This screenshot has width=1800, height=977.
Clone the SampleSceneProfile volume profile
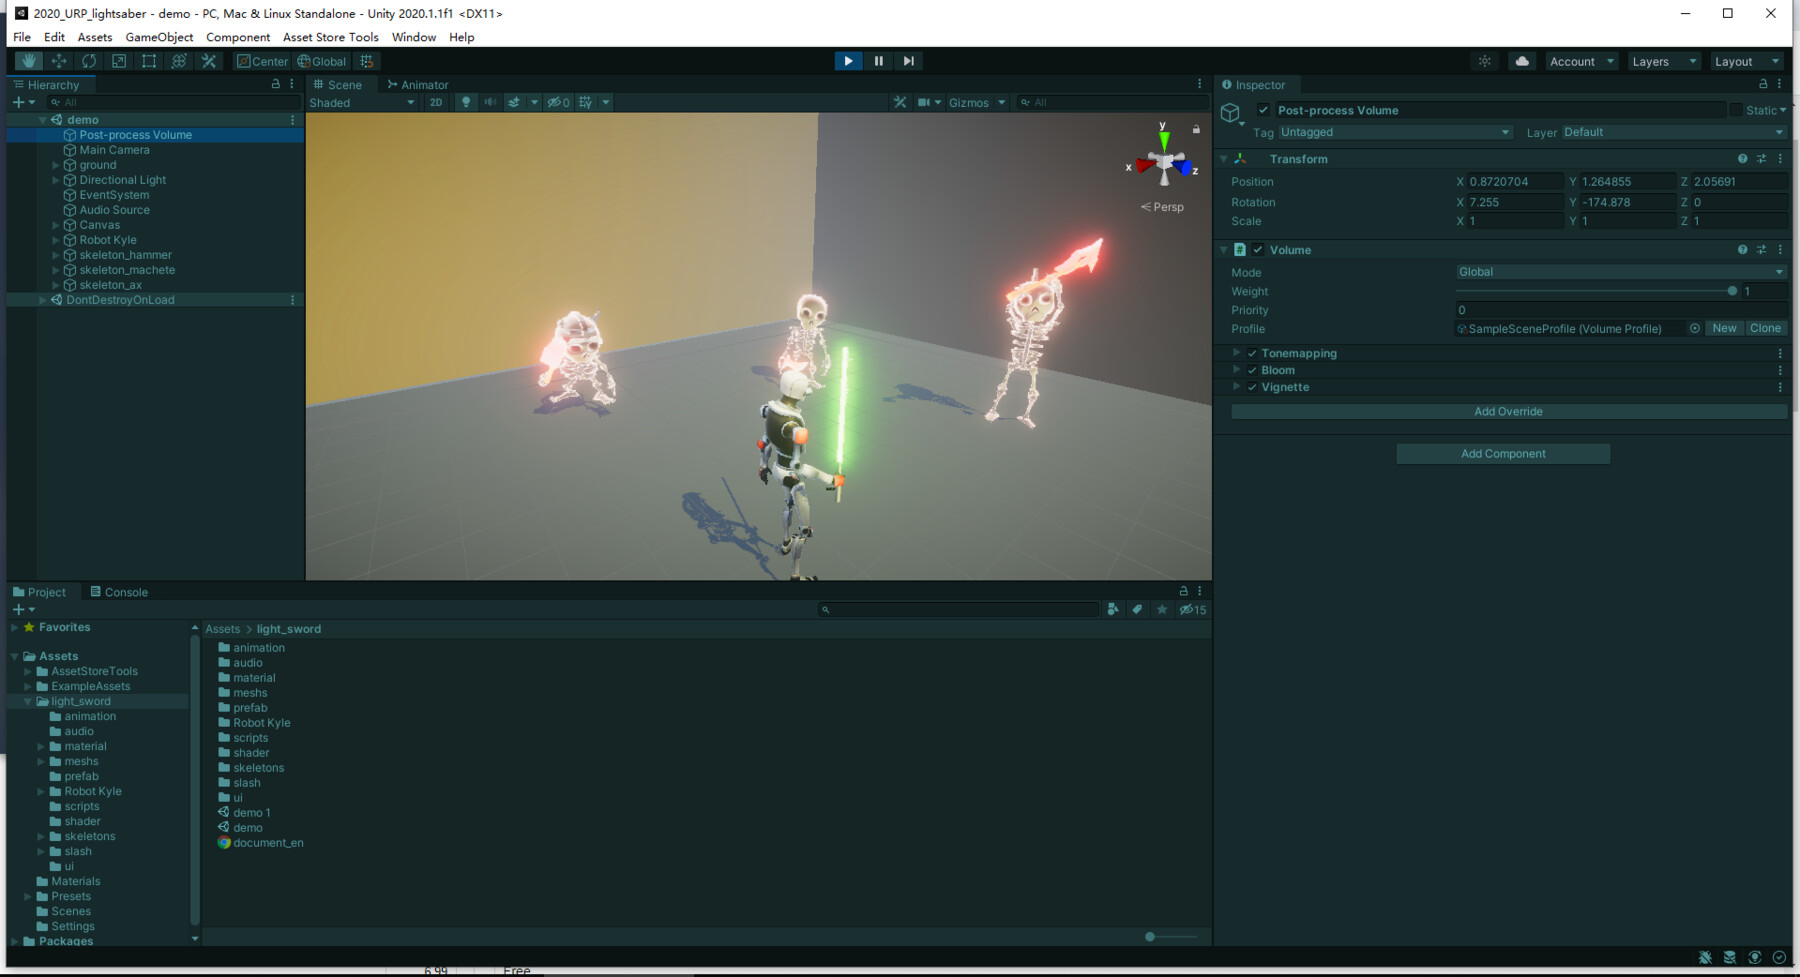click(x=1765, y=328)
